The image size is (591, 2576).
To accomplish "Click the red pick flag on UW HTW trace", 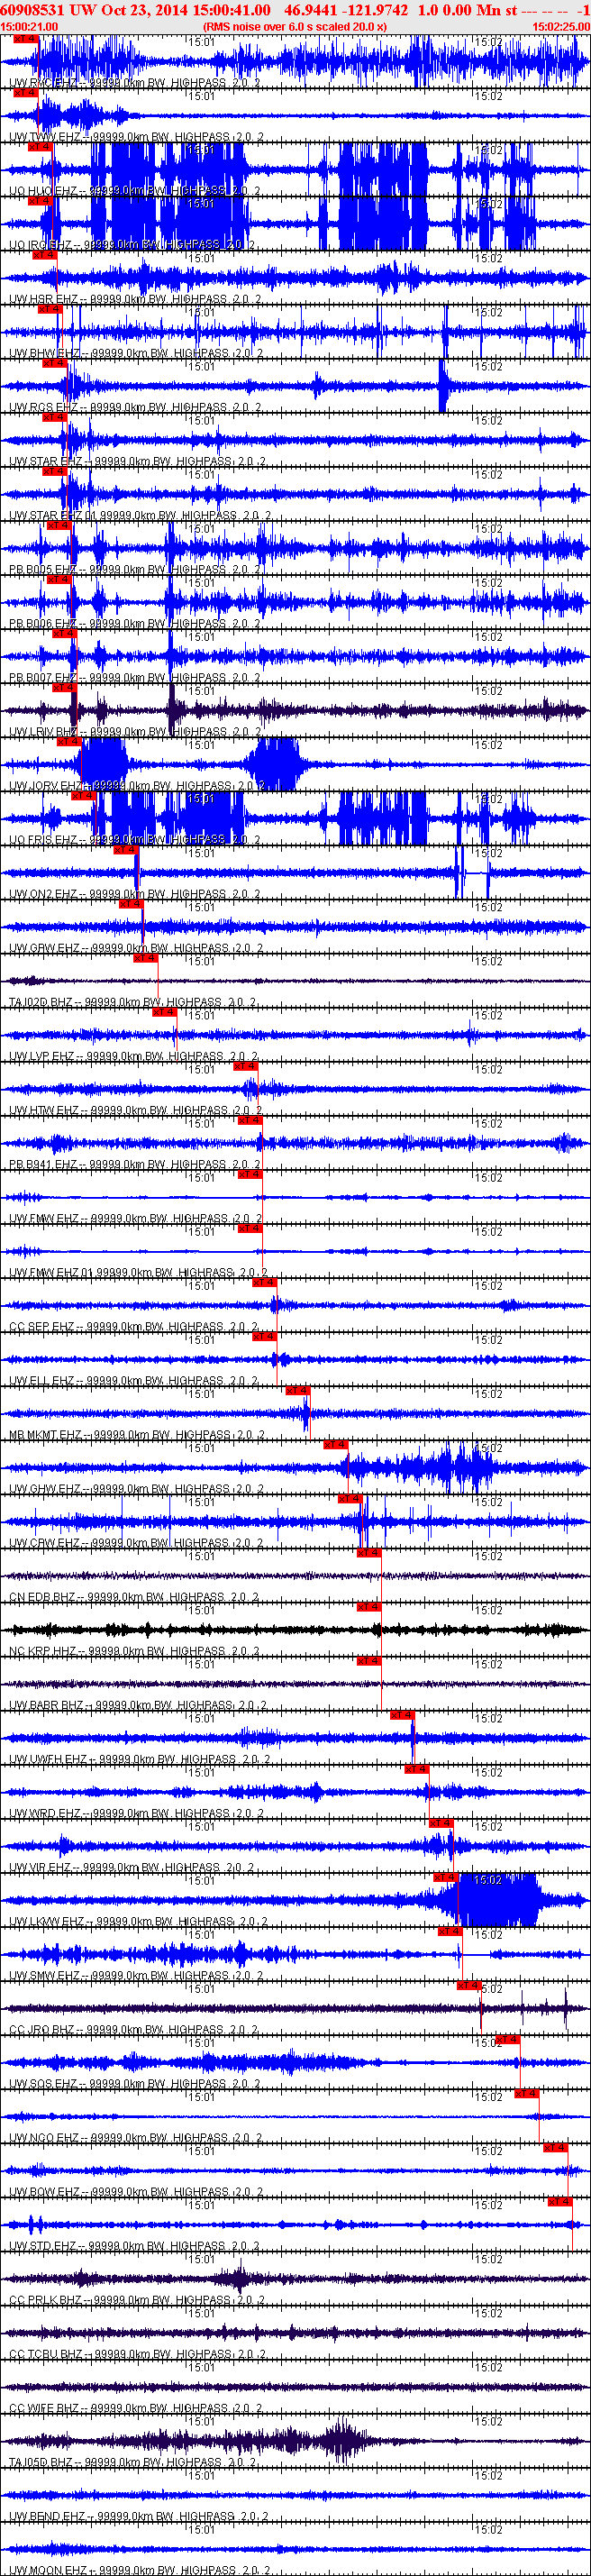I will (x=245, y=1067).
